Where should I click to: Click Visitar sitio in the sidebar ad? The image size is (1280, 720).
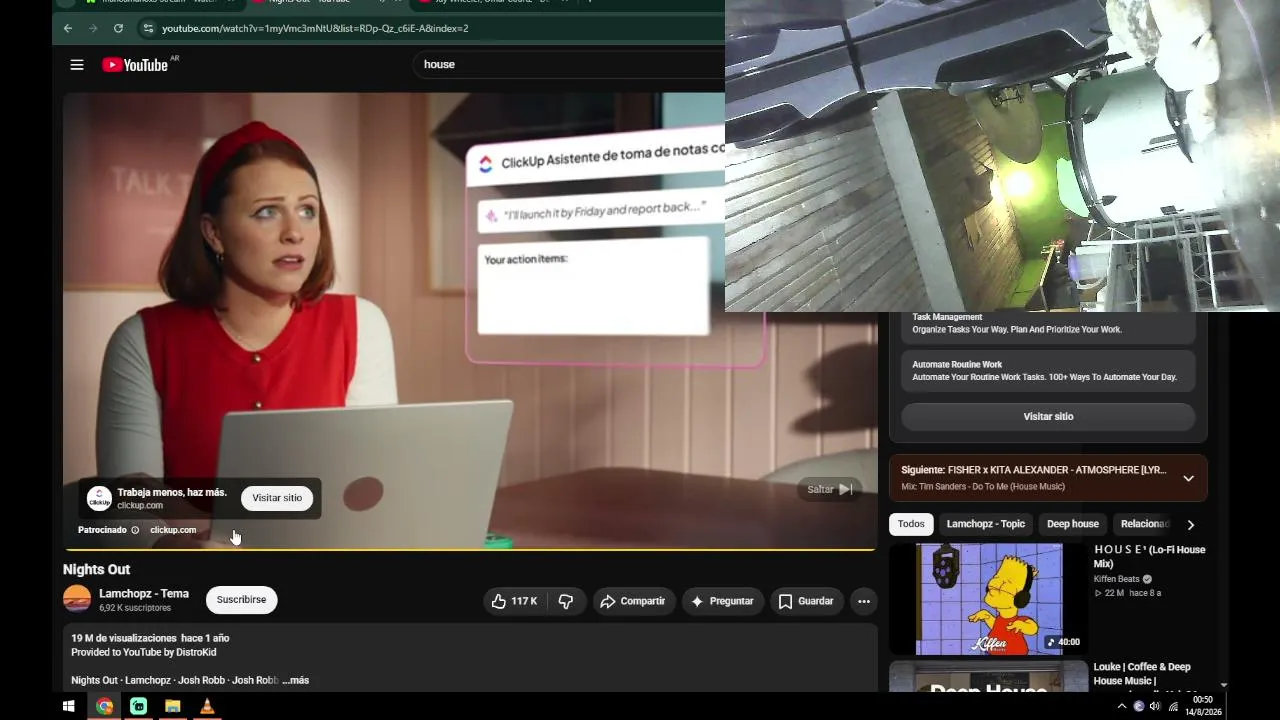(x=1048, y=416)
